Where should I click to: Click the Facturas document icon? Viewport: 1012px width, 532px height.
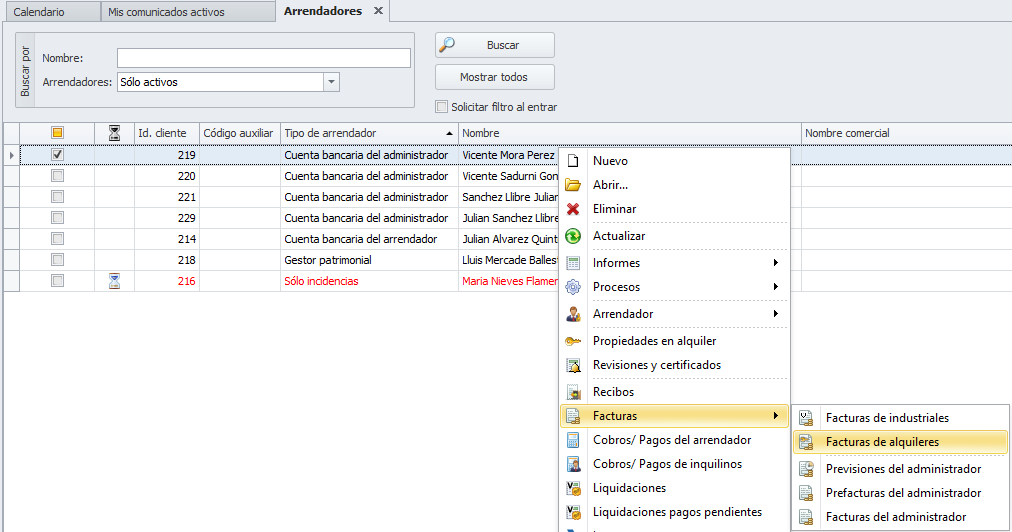572,416
